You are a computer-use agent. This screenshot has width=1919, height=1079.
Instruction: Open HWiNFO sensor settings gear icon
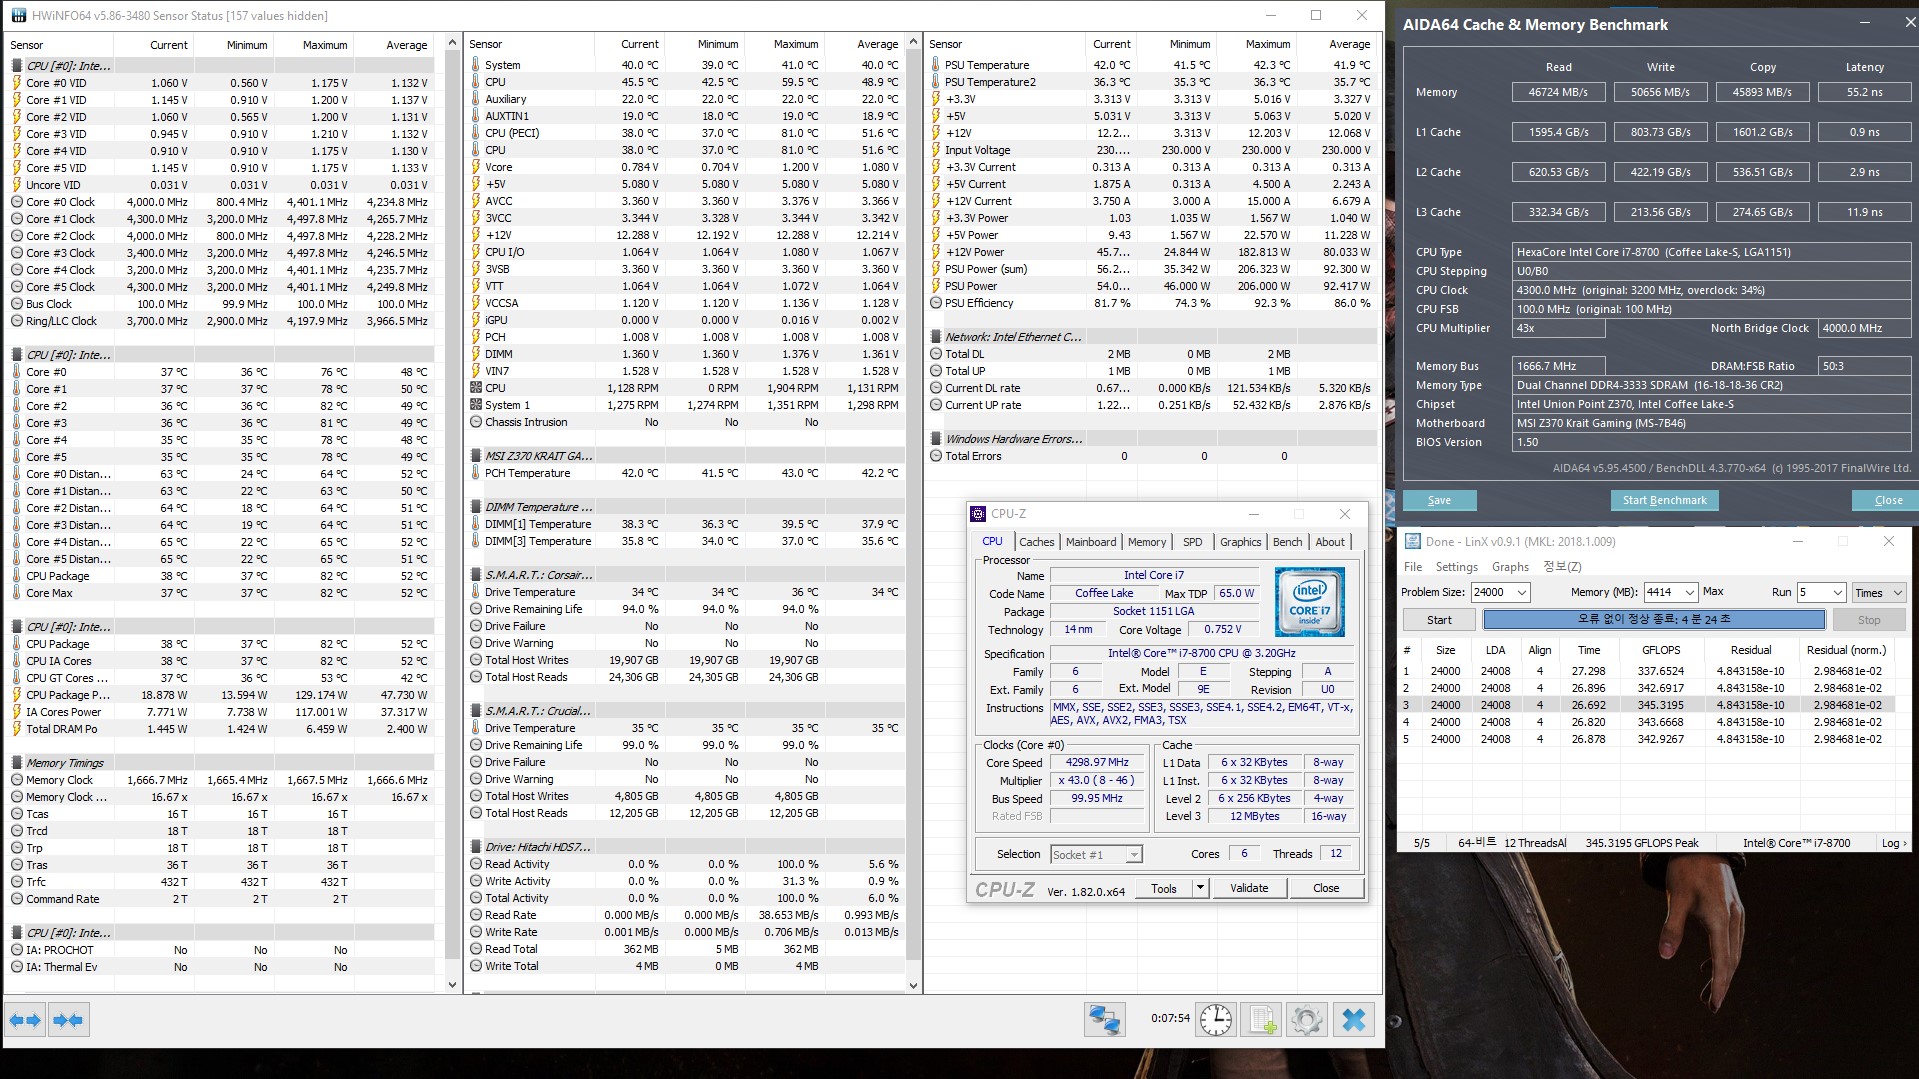click(x=1307, y=1020)
